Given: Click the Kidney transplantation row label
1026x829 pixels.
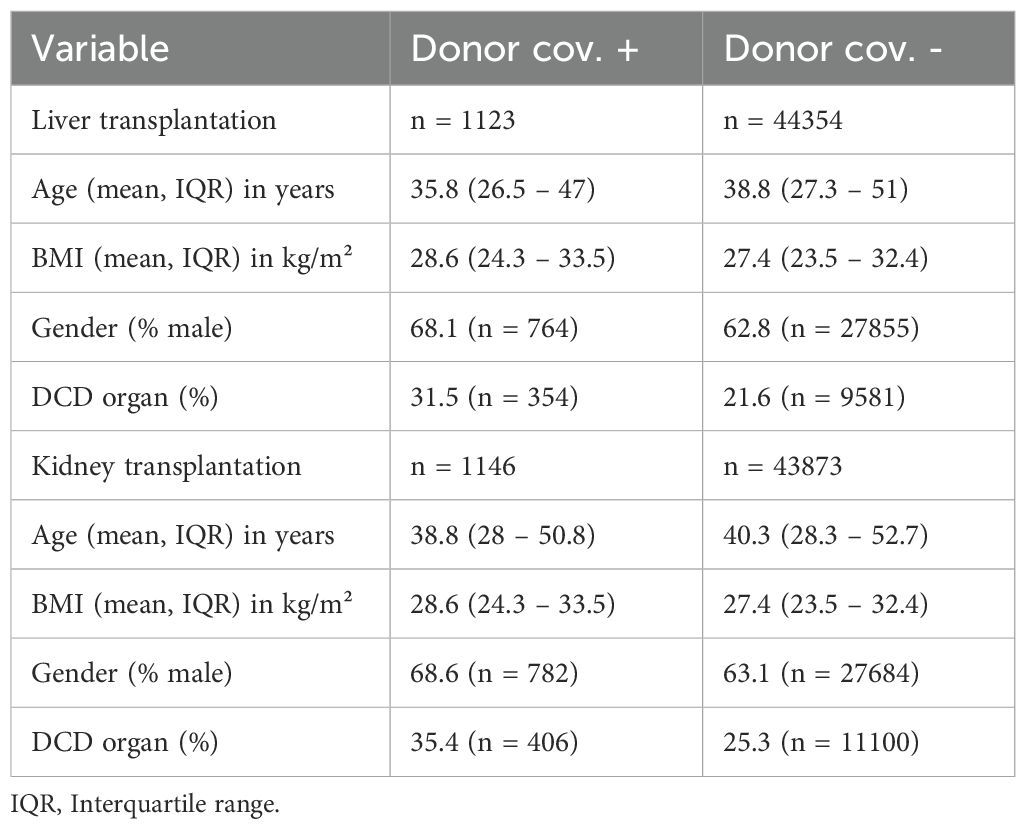Looking at the screenshot, I should pos(166,466).
